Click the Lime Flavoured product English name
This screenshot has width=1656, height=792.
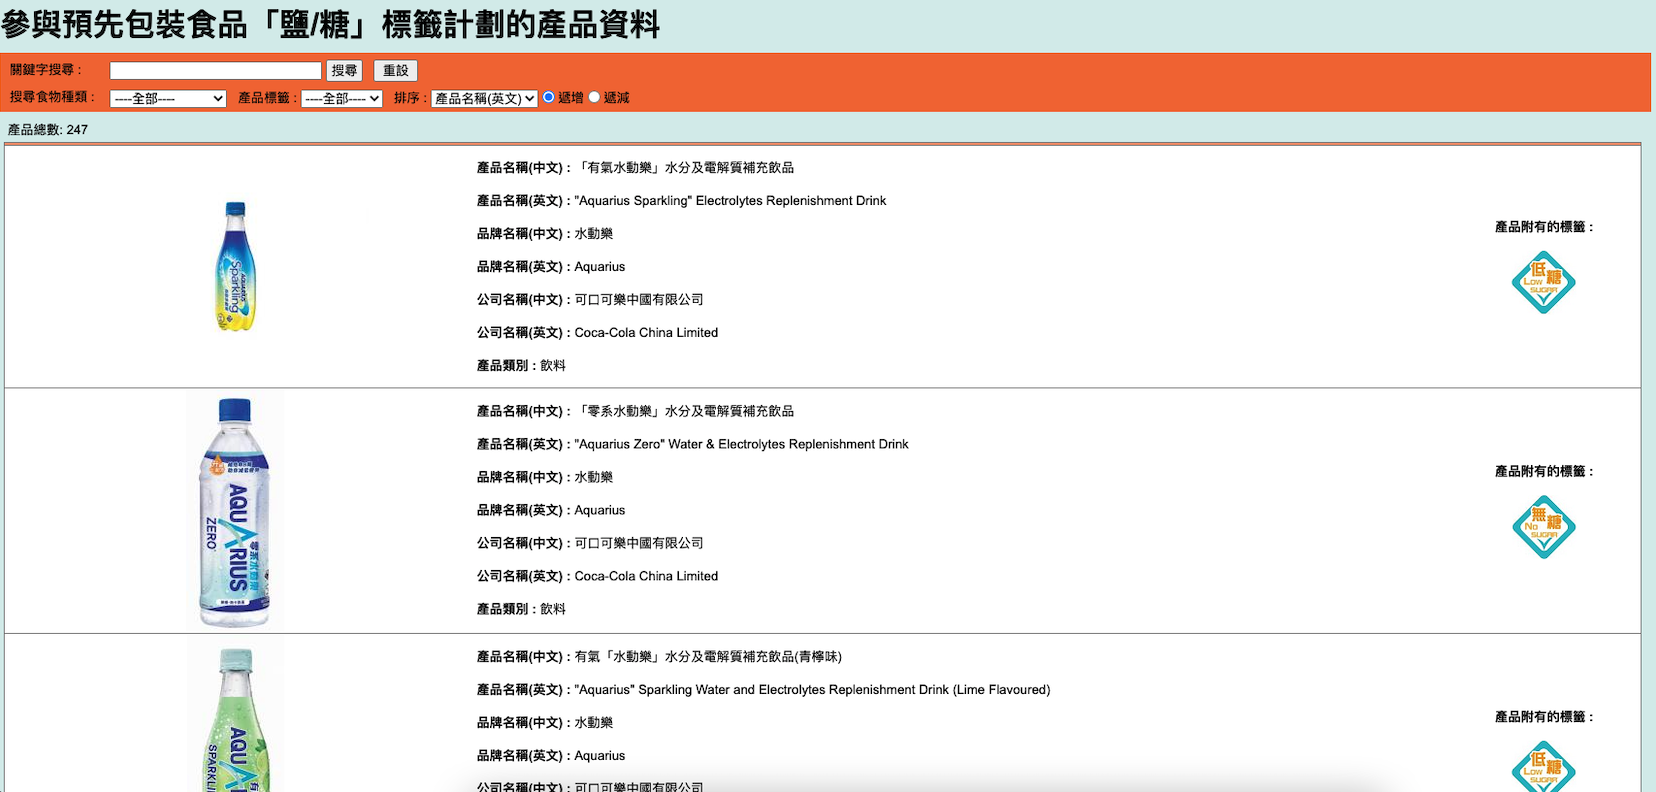tap(813, 690)
